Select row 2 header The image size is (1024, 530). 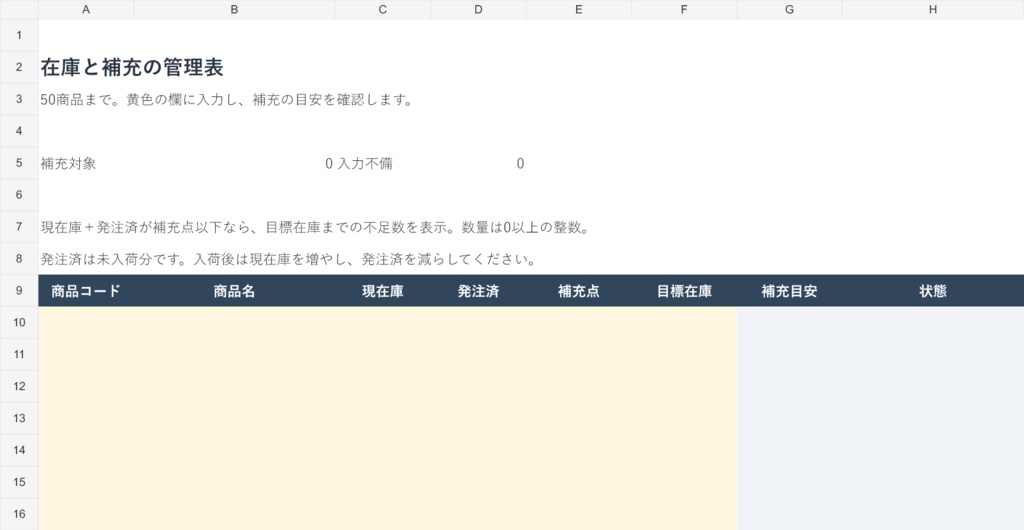tap(19, 67)
